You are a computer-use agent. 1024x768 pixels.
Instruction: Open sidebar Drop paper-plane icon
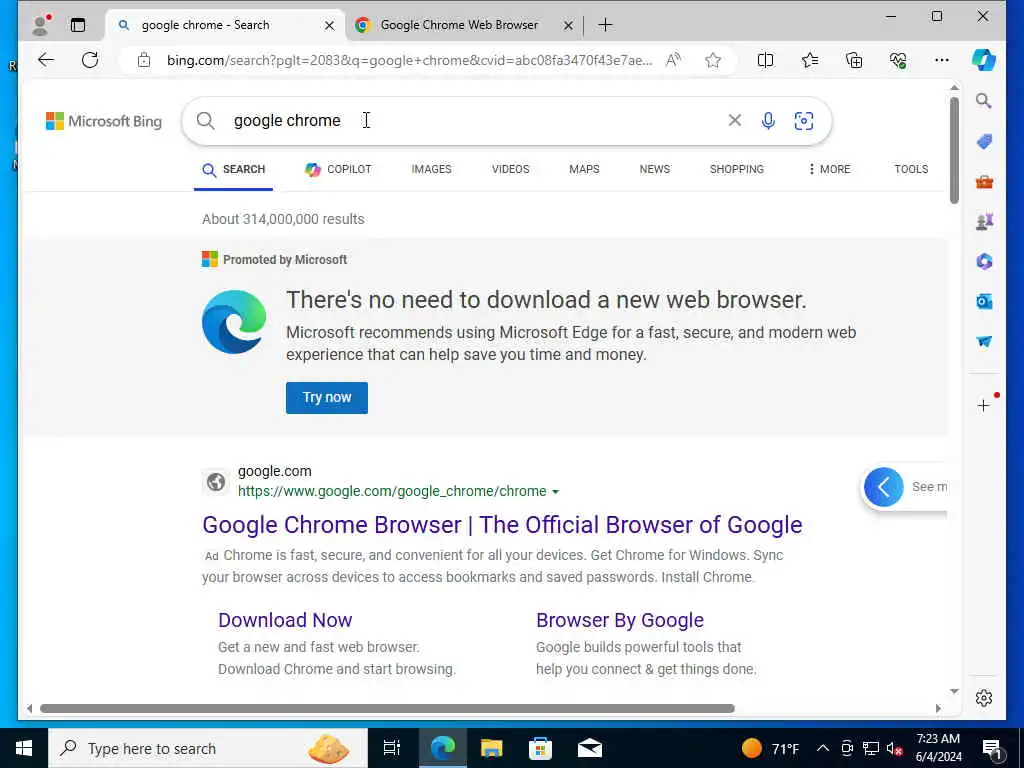point(984,341)
